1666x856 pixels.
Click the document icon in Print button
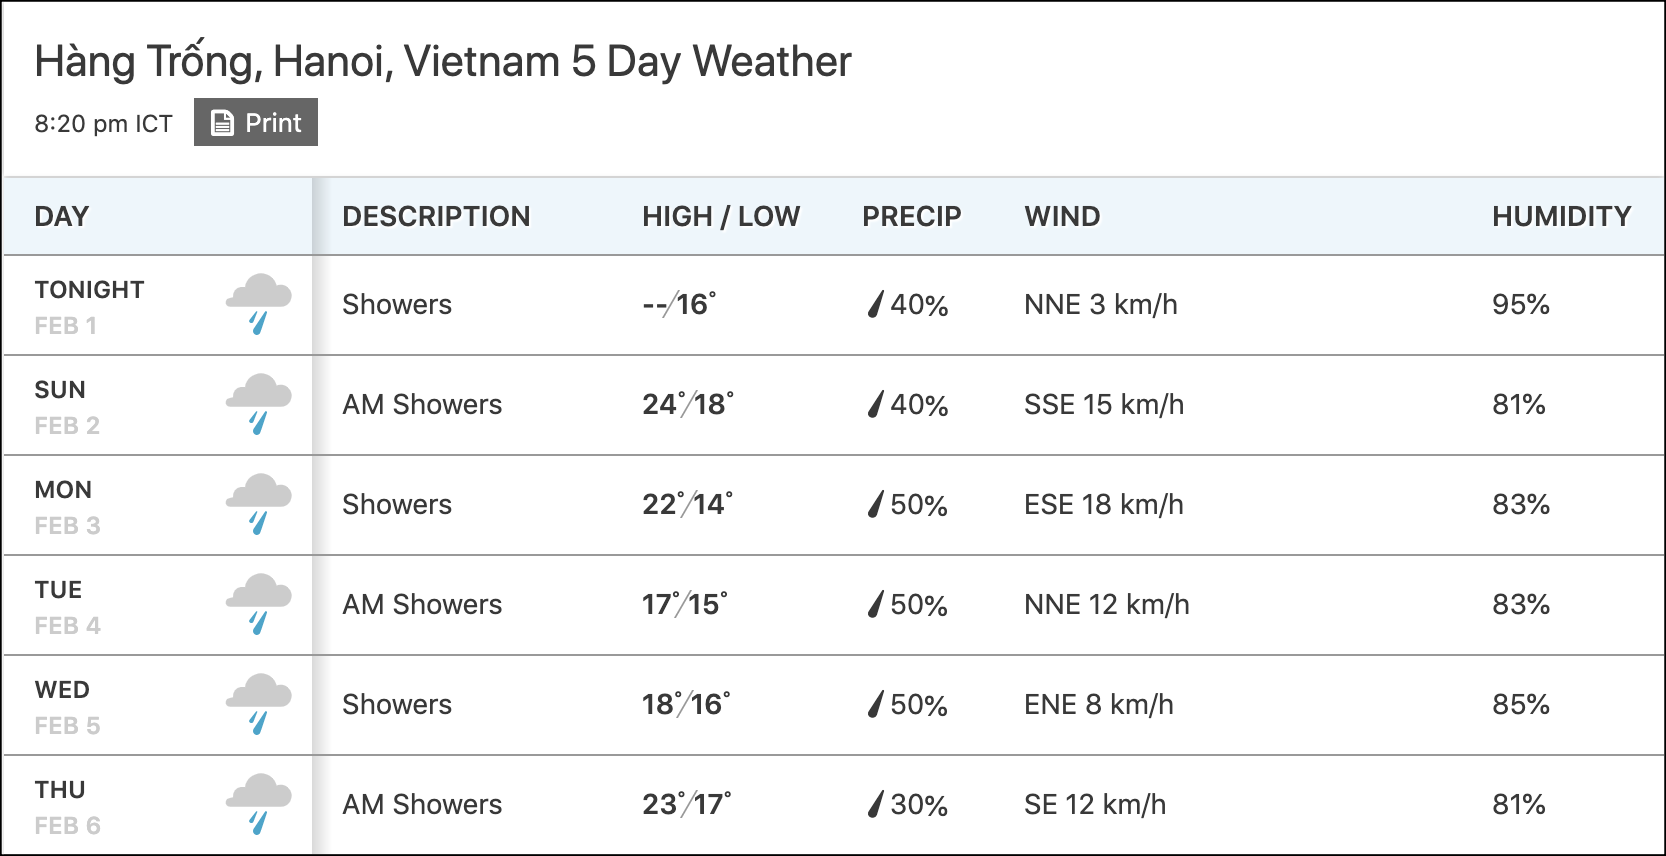(x=223, y=123)
